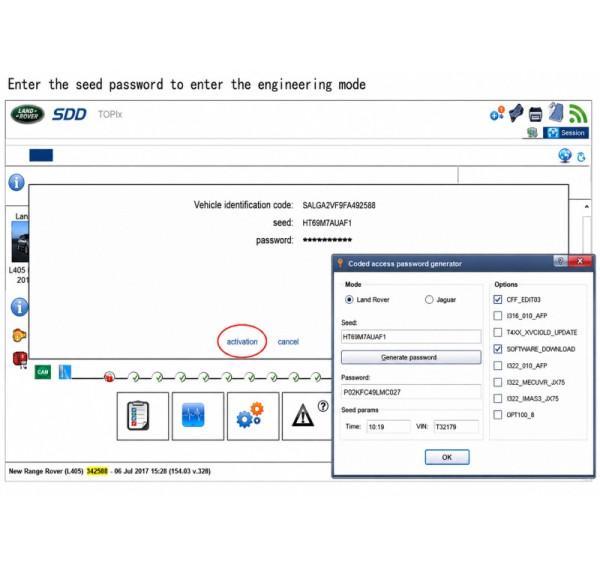The width and height of the screenshot is (600, 570).
Task: Click the green CAN network icon
Action: (43, 372)
